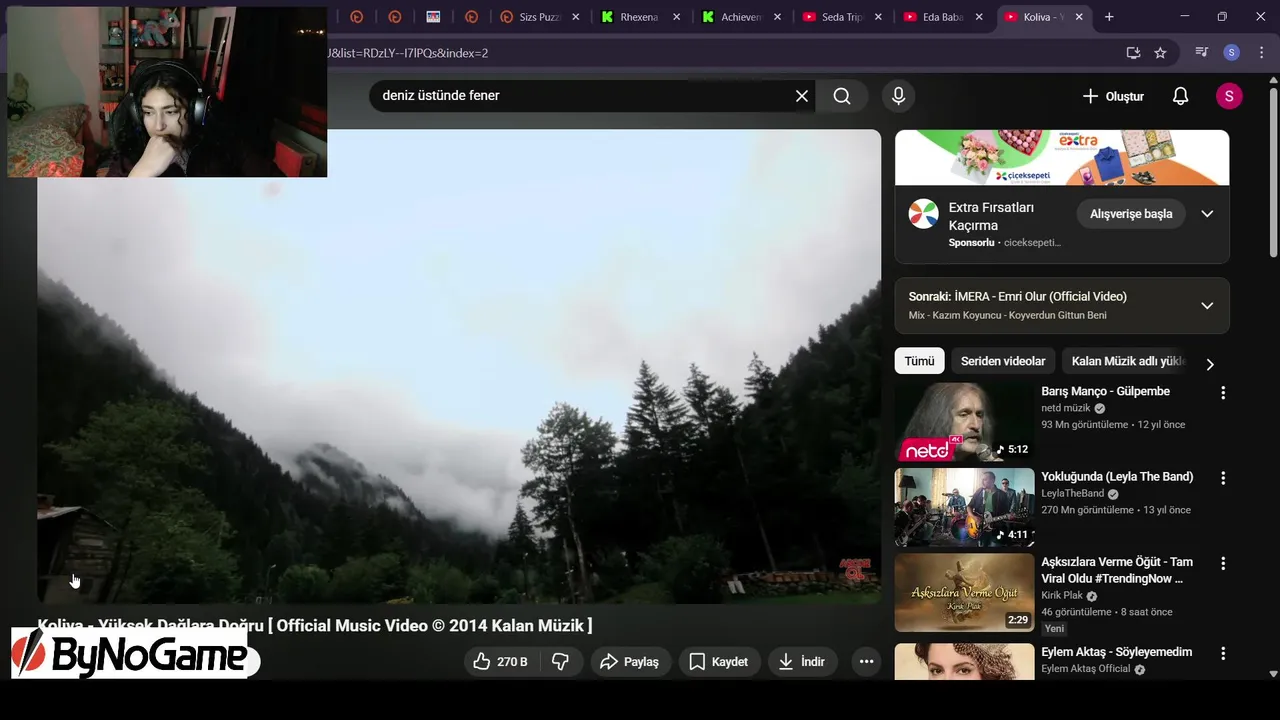Viewport: 1280px width, 720px height.
Task: Open options for Aşksızlara Verme Öğüt
Action: (x=1222, y=564)
